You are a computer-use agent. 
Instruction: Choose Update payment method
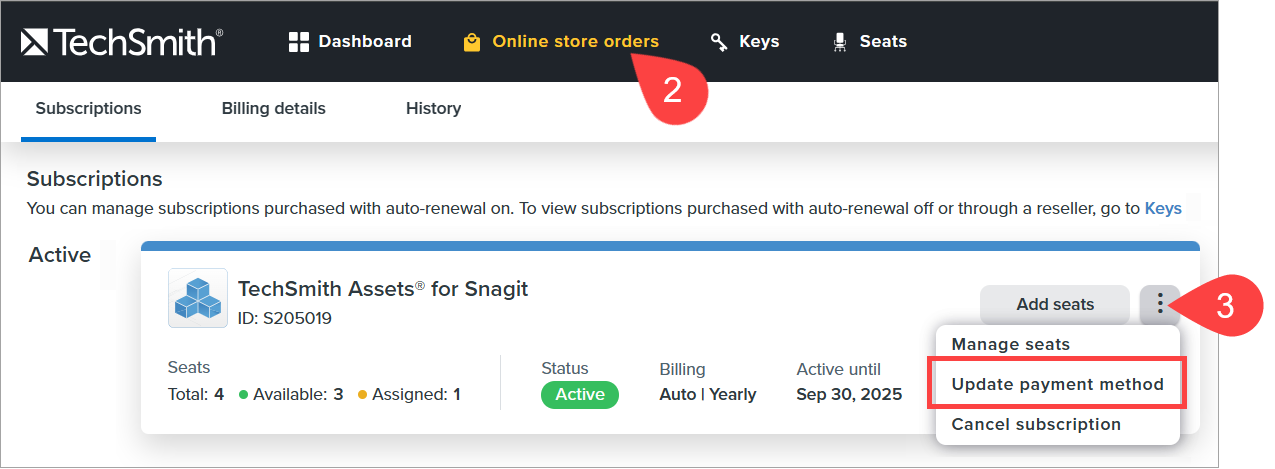pos(1057,384)
